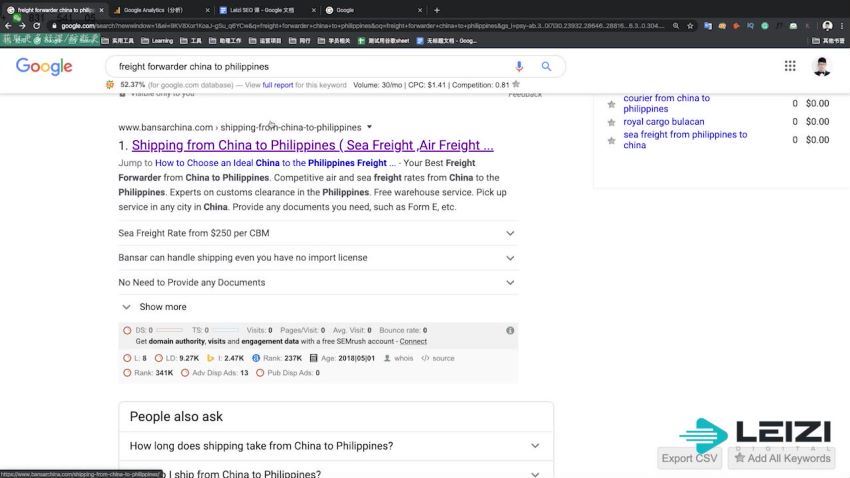Open the Learning bookmarks folder

tap(157, 41)
